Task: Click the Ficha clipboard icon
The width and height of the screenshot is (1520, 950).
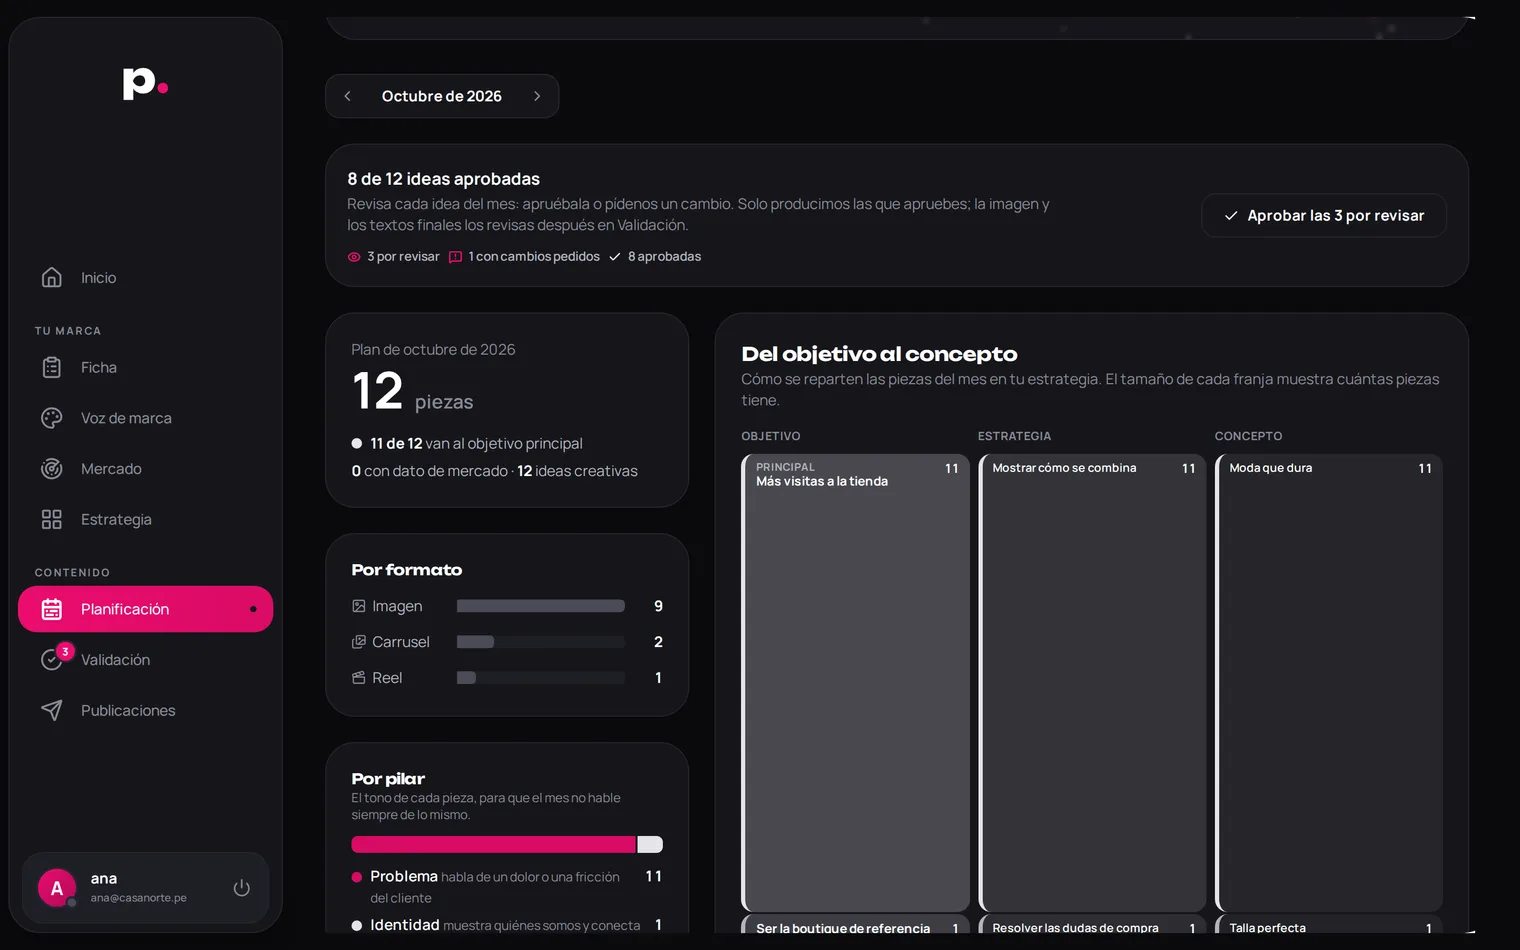Action: [52, 367]
